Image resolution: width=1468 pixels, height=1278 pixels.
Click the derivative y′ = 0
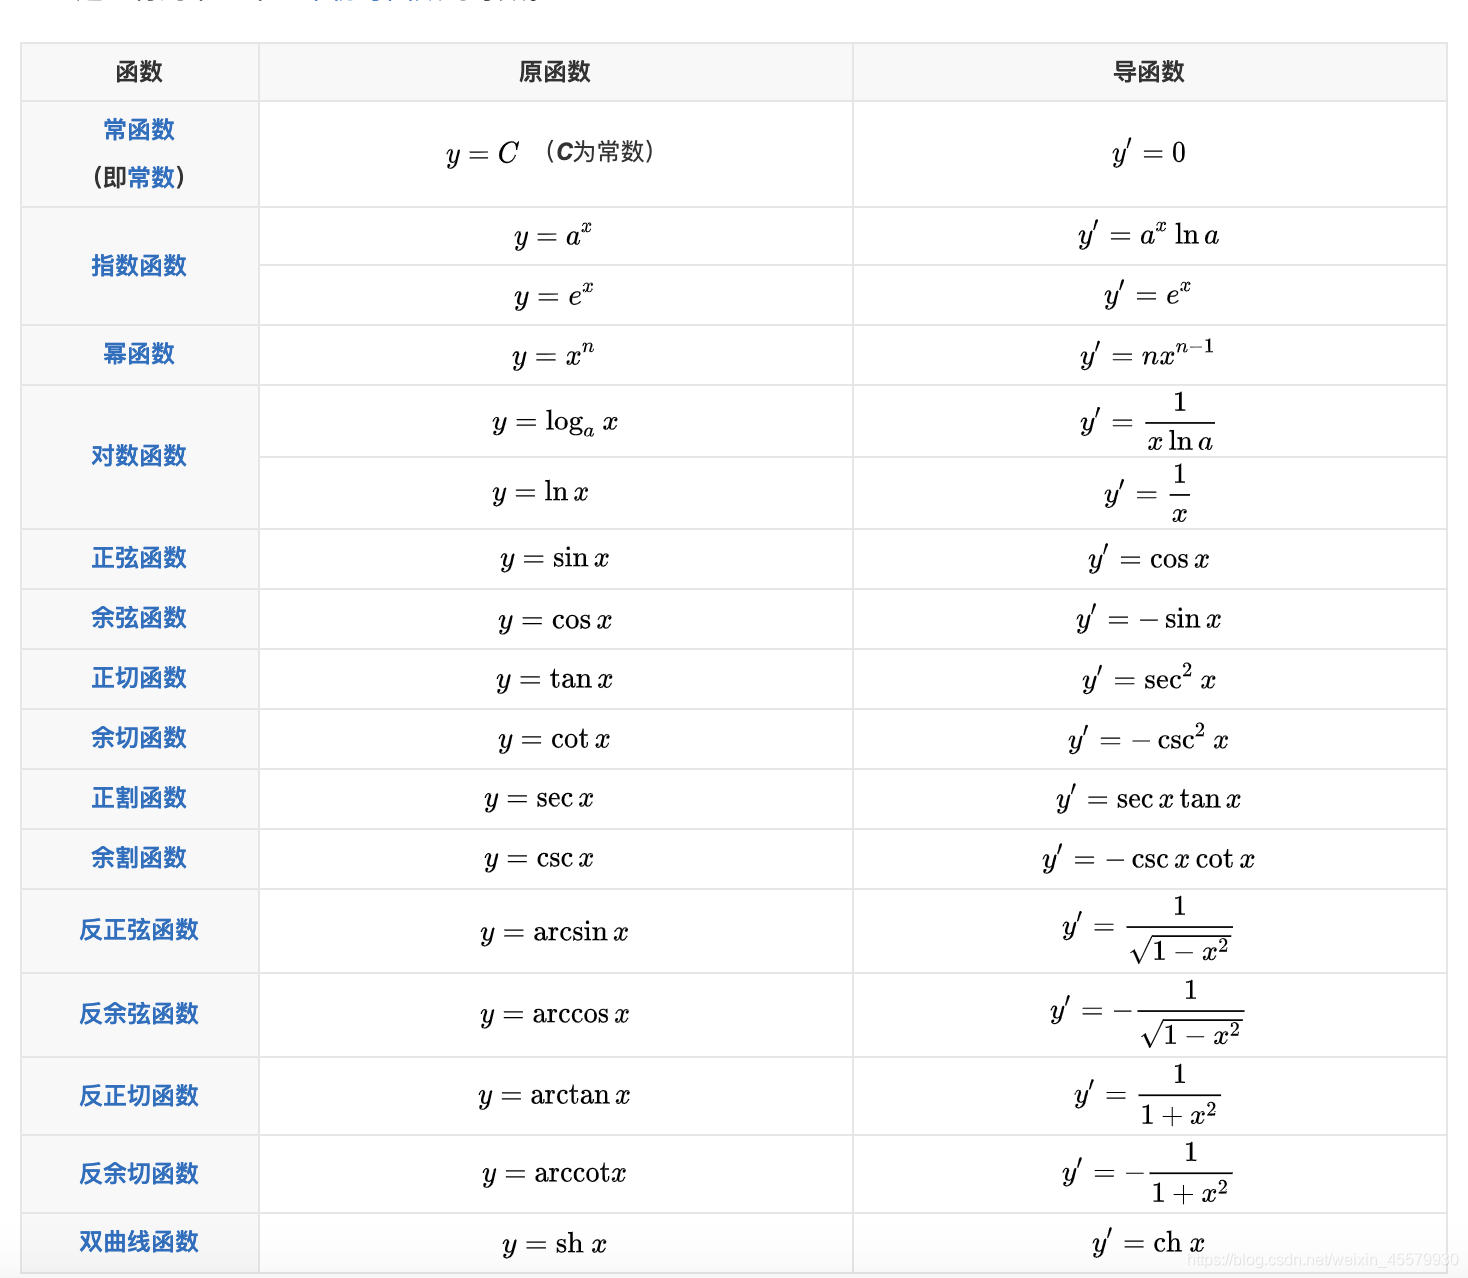click(1149, 153)
